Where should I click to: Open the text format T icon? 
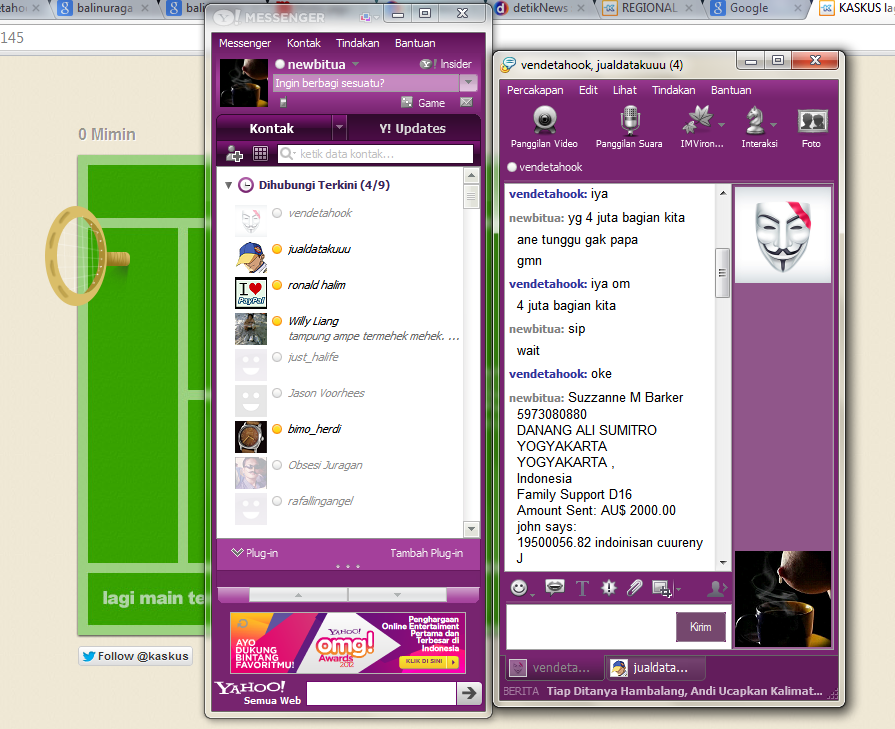pos(582,588)
